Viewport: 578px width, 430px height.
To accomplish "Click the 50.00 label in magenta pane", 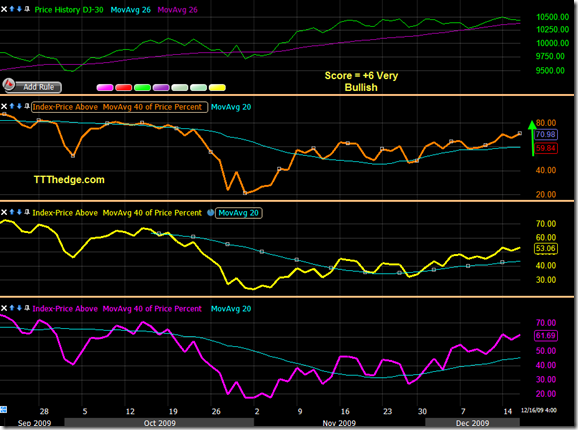I will point(546,351).
